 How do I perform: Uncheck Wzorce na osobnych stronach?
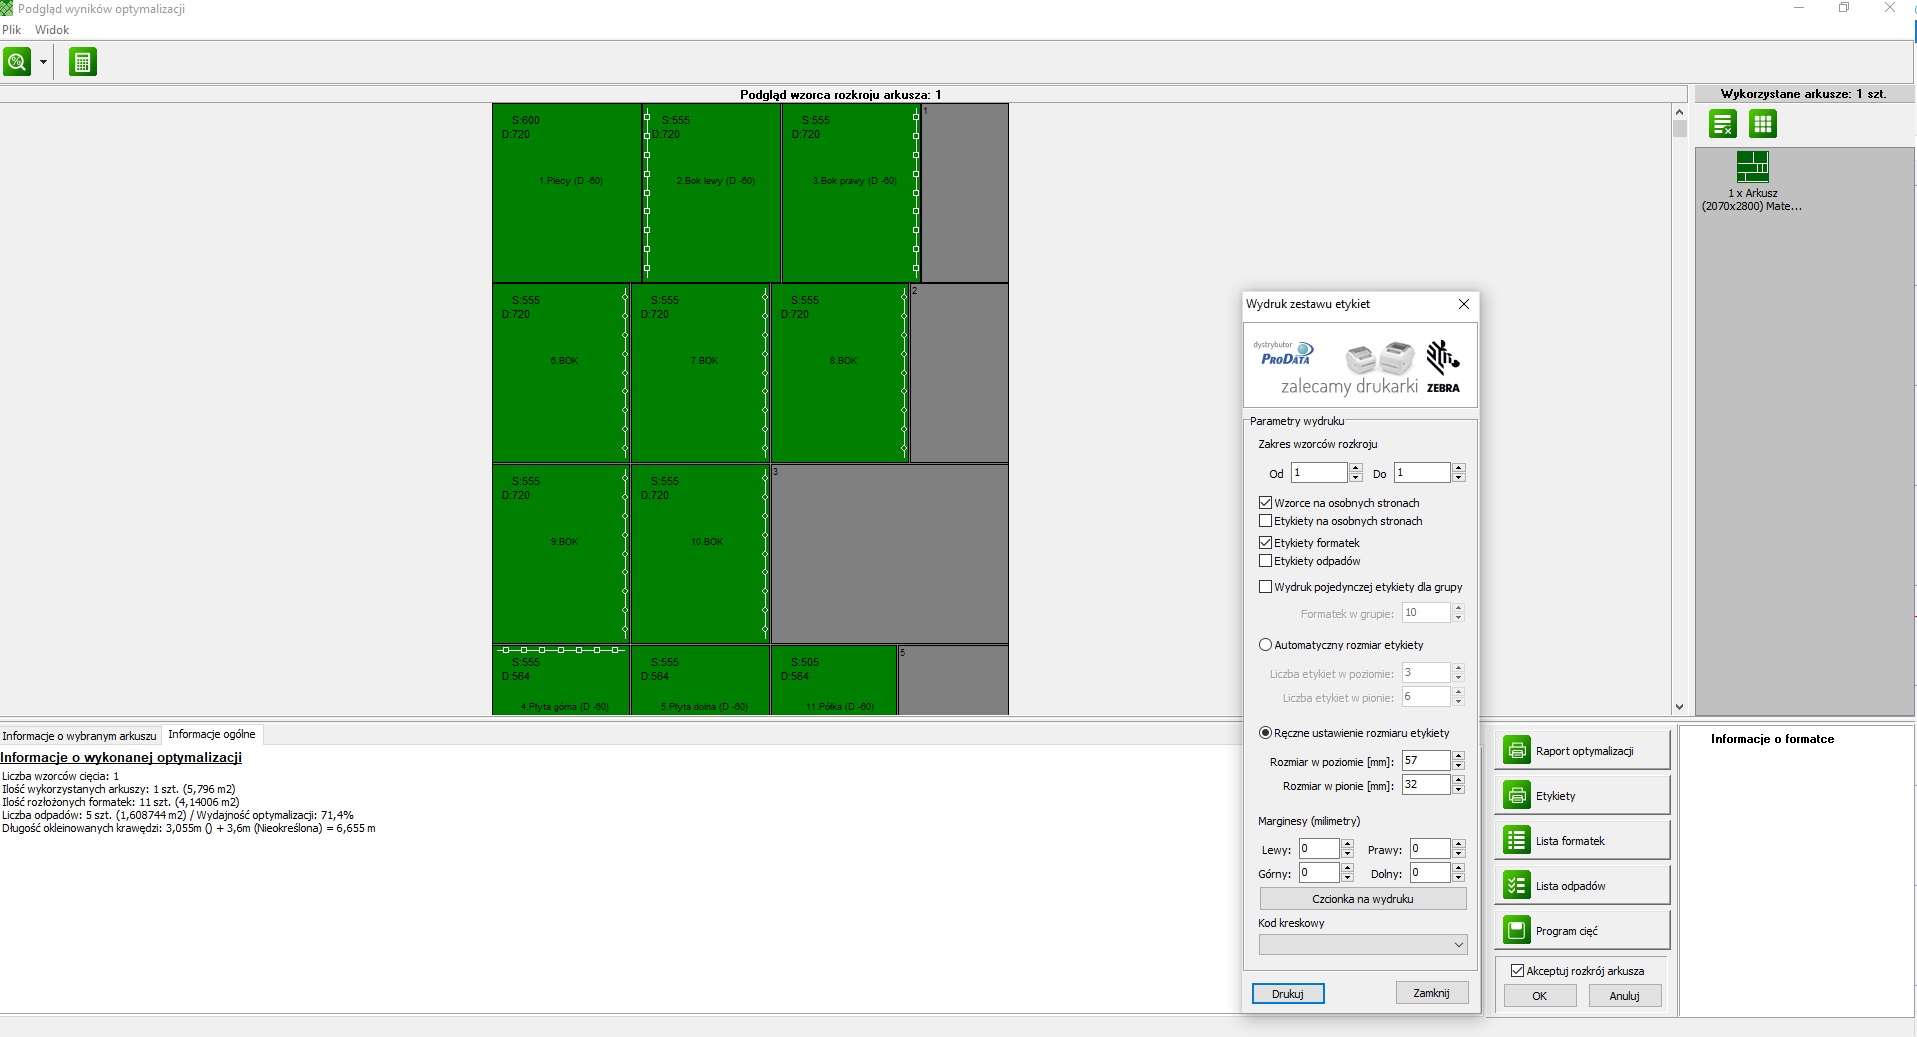click(1265, 503)
